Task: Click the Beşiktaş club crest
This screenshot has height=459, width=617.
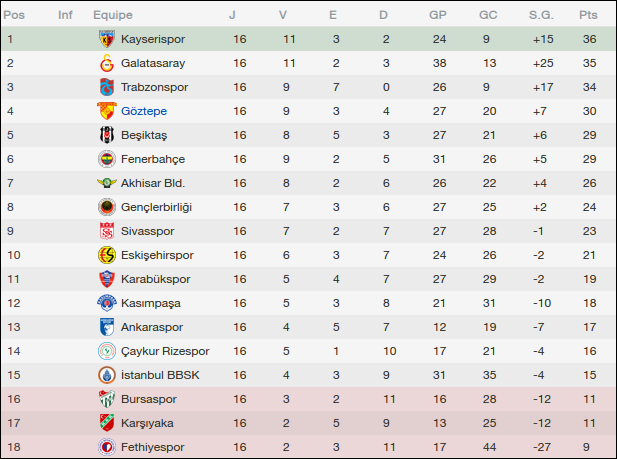Action: pyautogui.click(x=106, y=135)
